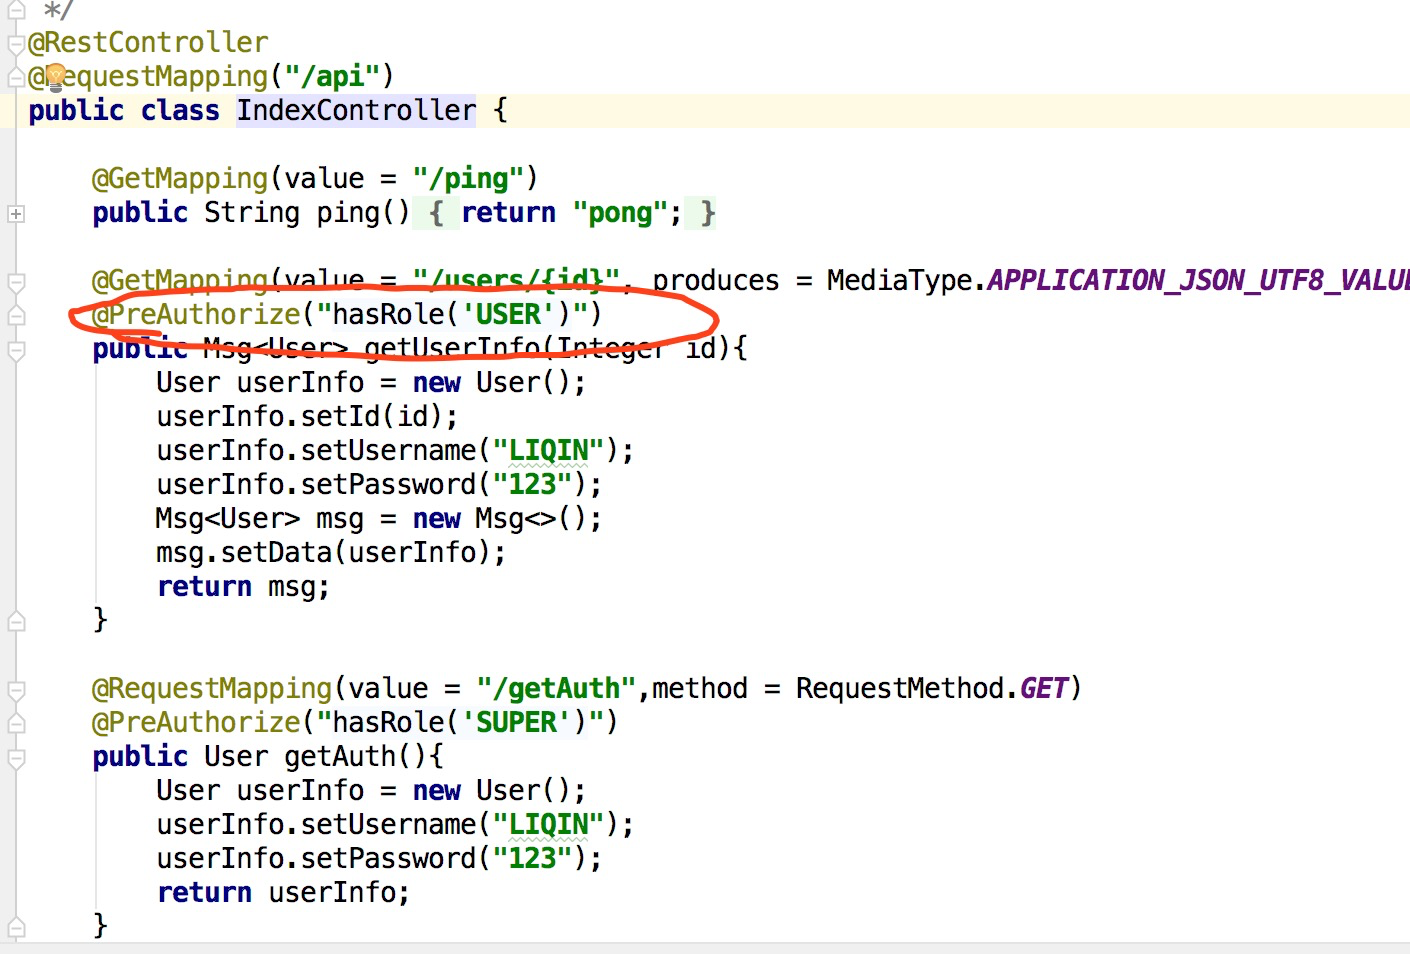Toggle the fold marker on the @GetMapping "/users/{id}" line
This screenshot has height=954, width=1410.
click(16, 282)
